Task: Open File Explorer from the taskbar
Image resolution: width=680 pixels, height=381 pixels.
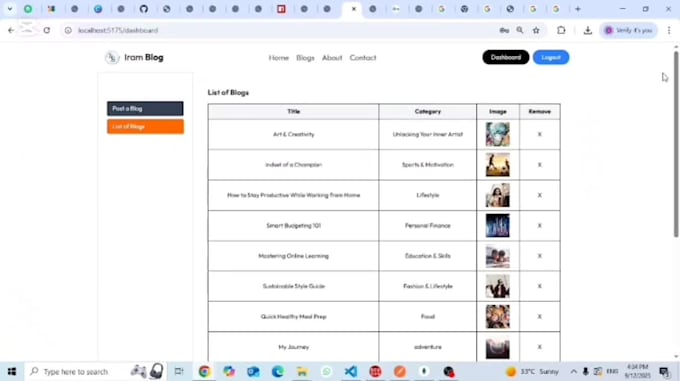Action: tap(302, 371)
